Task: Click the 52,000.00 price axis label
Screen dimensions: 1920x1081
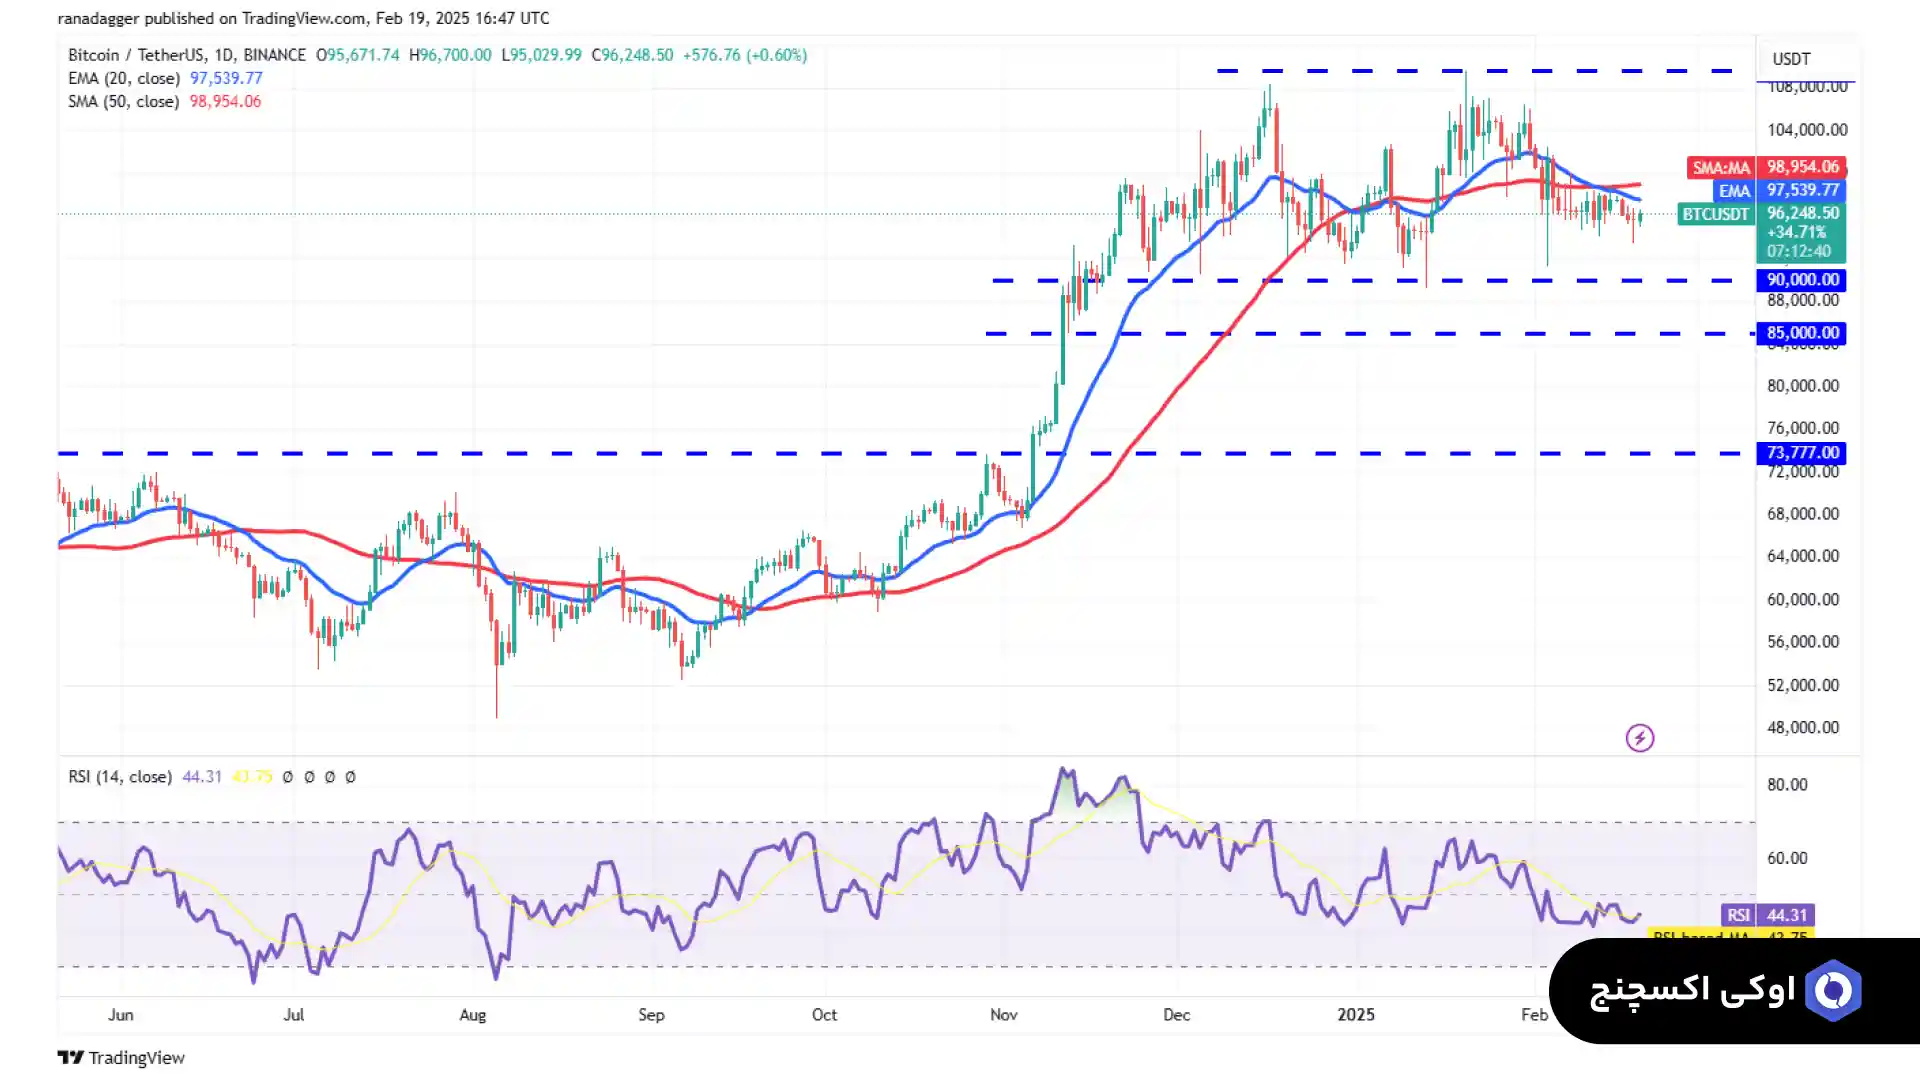Action: [x=1803, y=685]
